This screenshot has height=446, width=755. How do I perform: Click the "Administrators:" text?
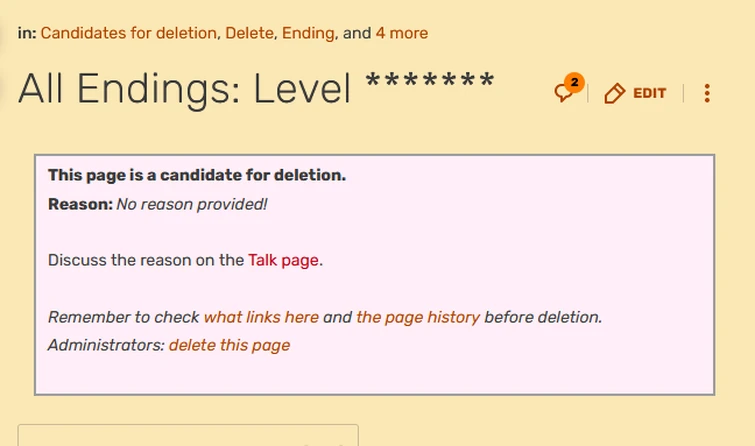106,345
